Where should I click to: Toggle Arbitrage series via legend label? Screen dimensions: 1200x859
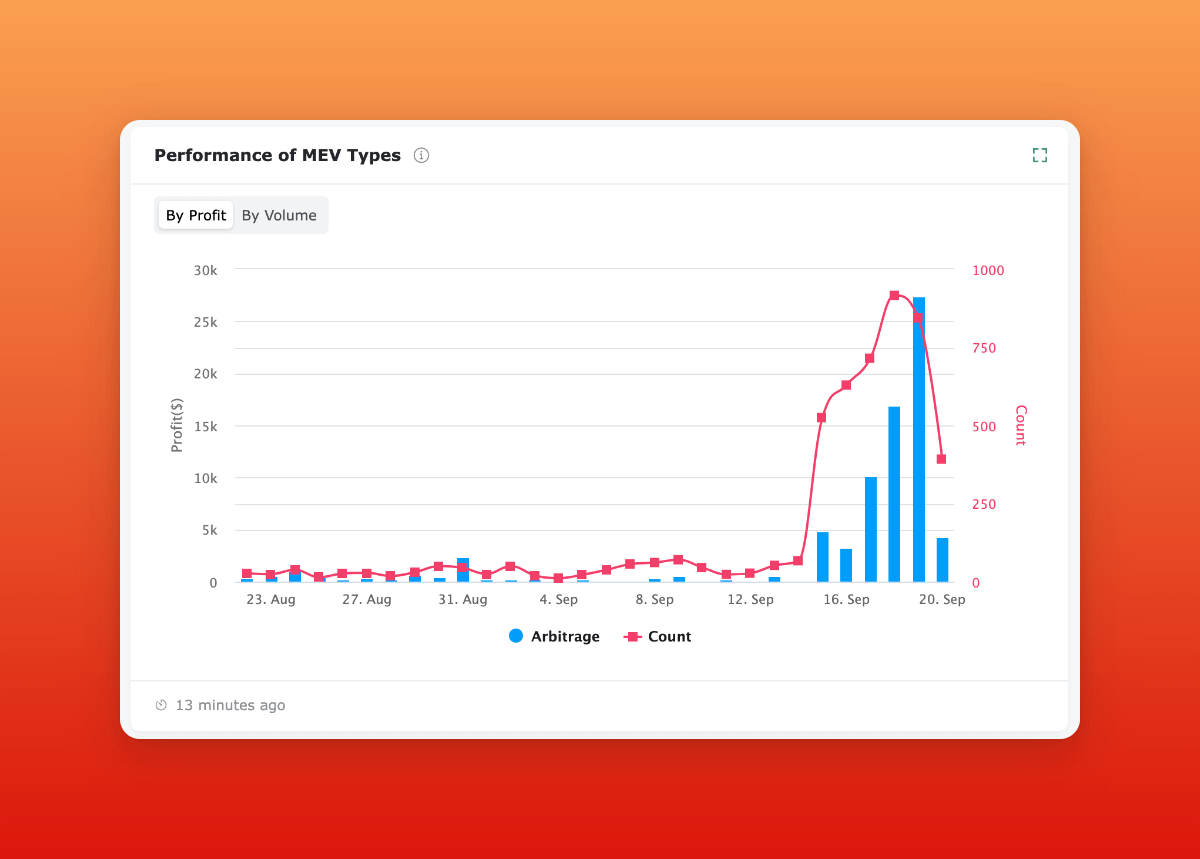click(x=565, y=636)
